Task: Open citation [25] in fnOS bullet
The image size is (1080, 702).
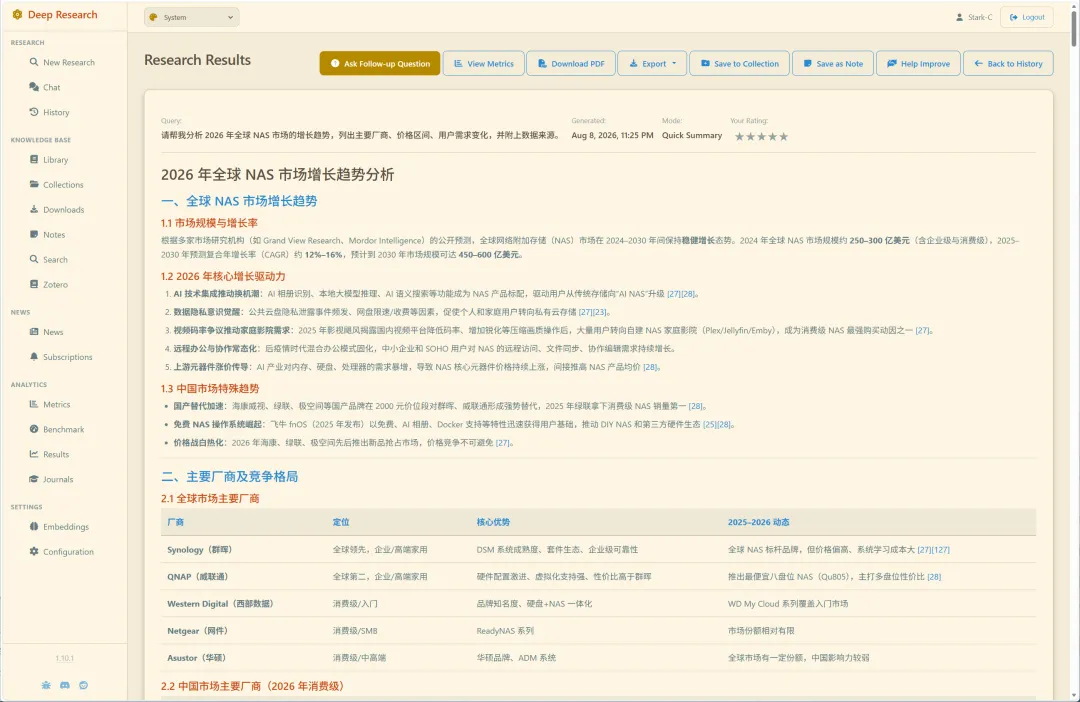Action: 709,424
